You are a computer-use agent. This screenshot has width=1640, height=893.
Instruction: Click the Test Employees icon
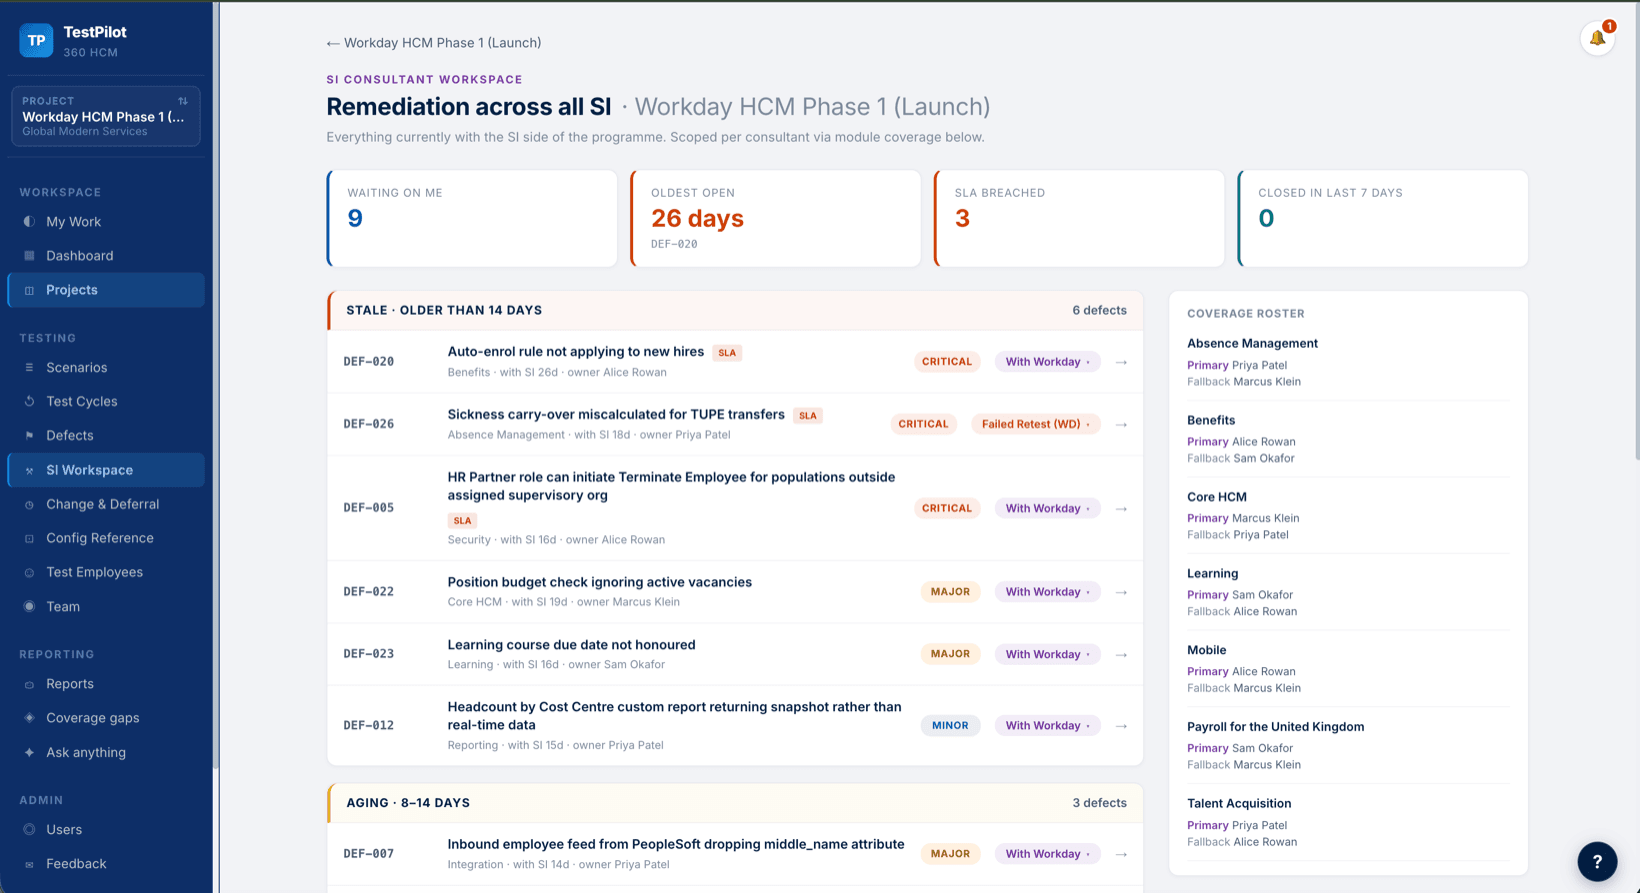point(29,573)
